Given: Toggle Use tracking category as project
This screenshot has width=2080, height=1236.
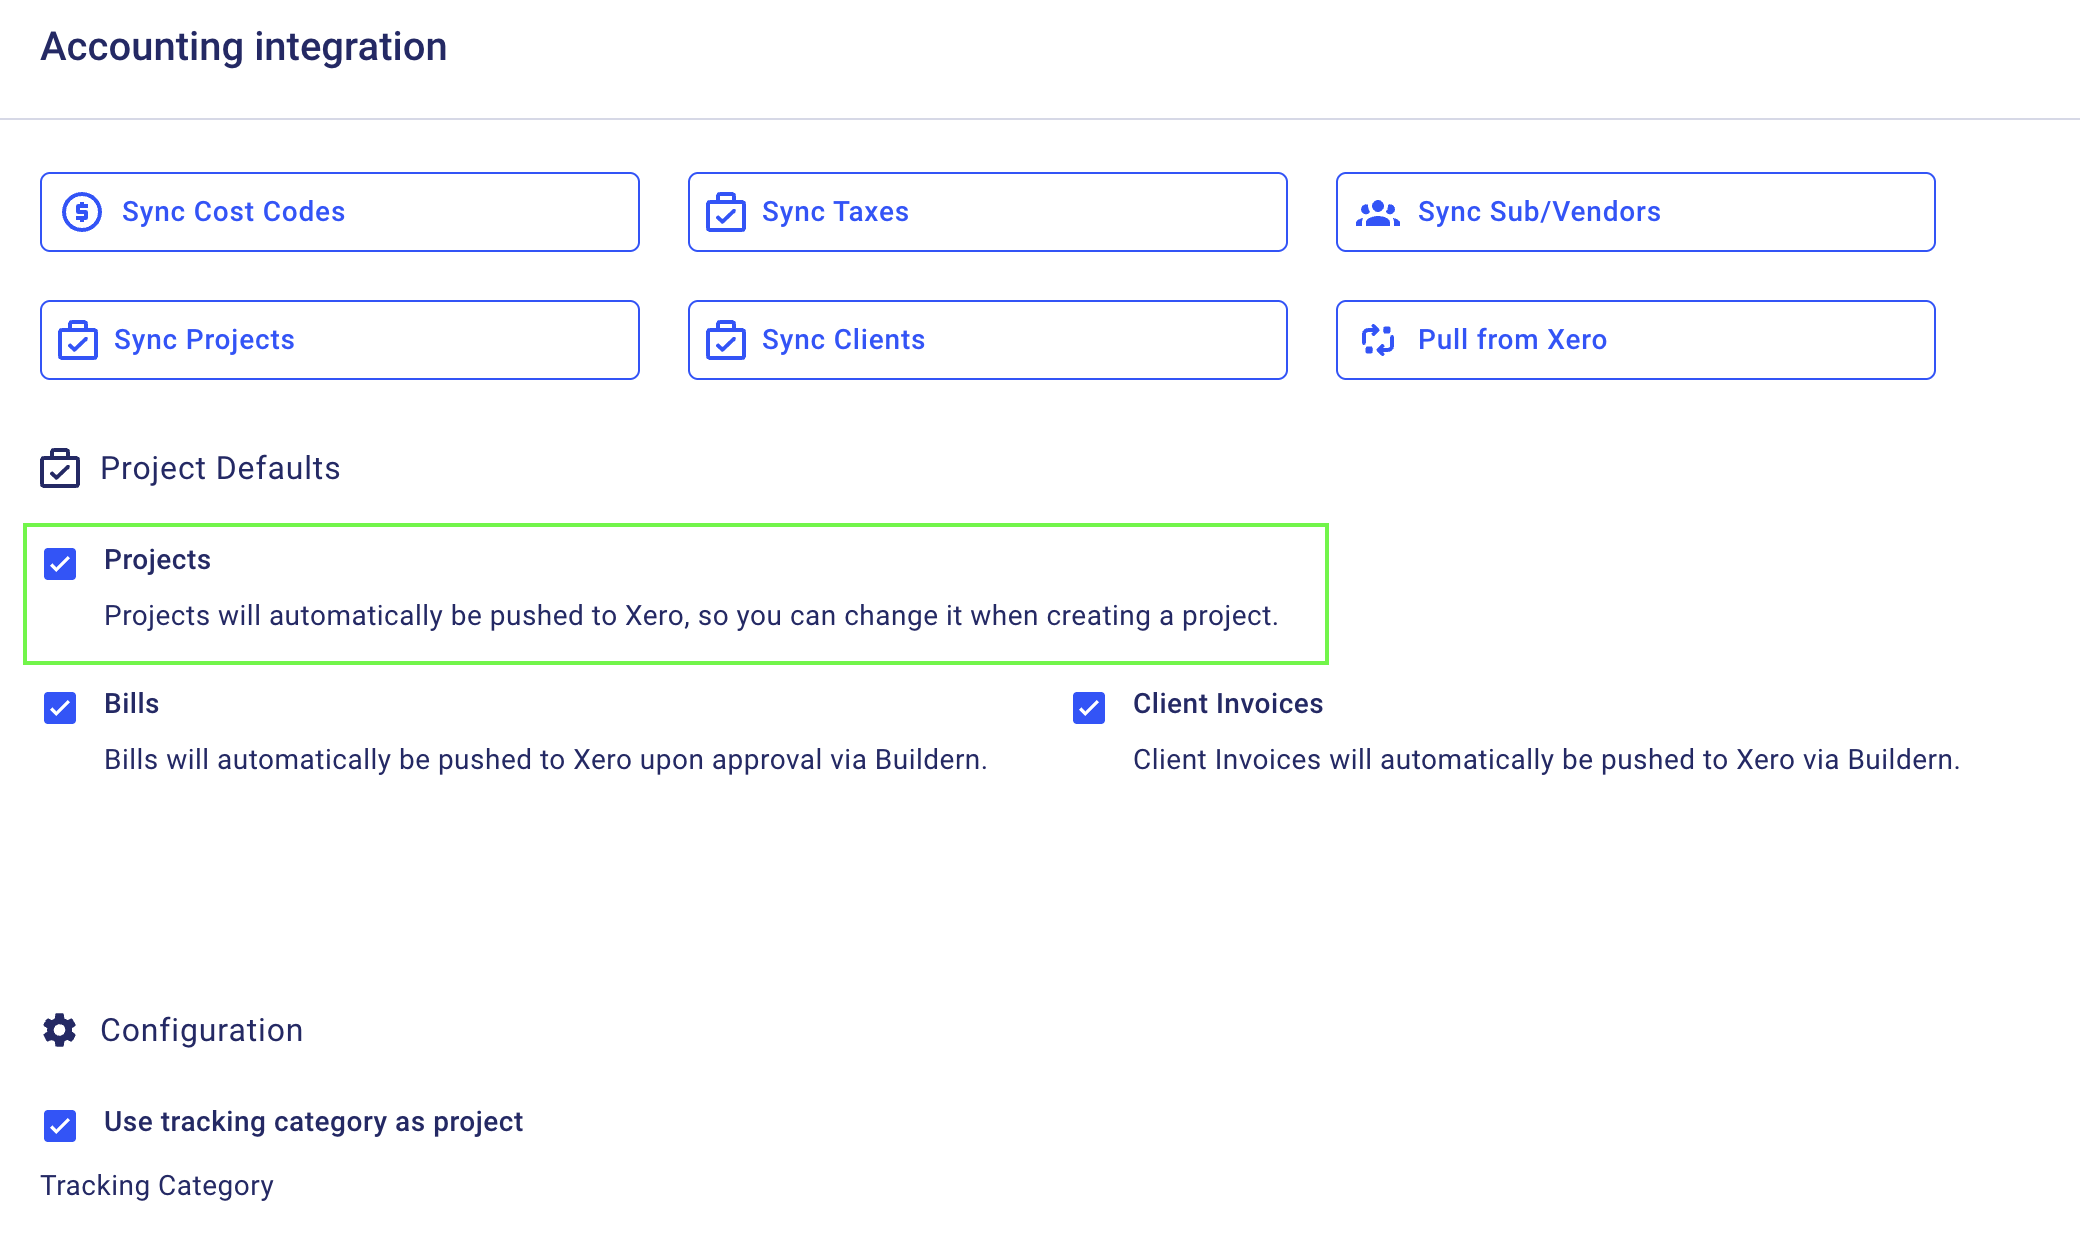Looking at the screenshot, I should 60,1126.
